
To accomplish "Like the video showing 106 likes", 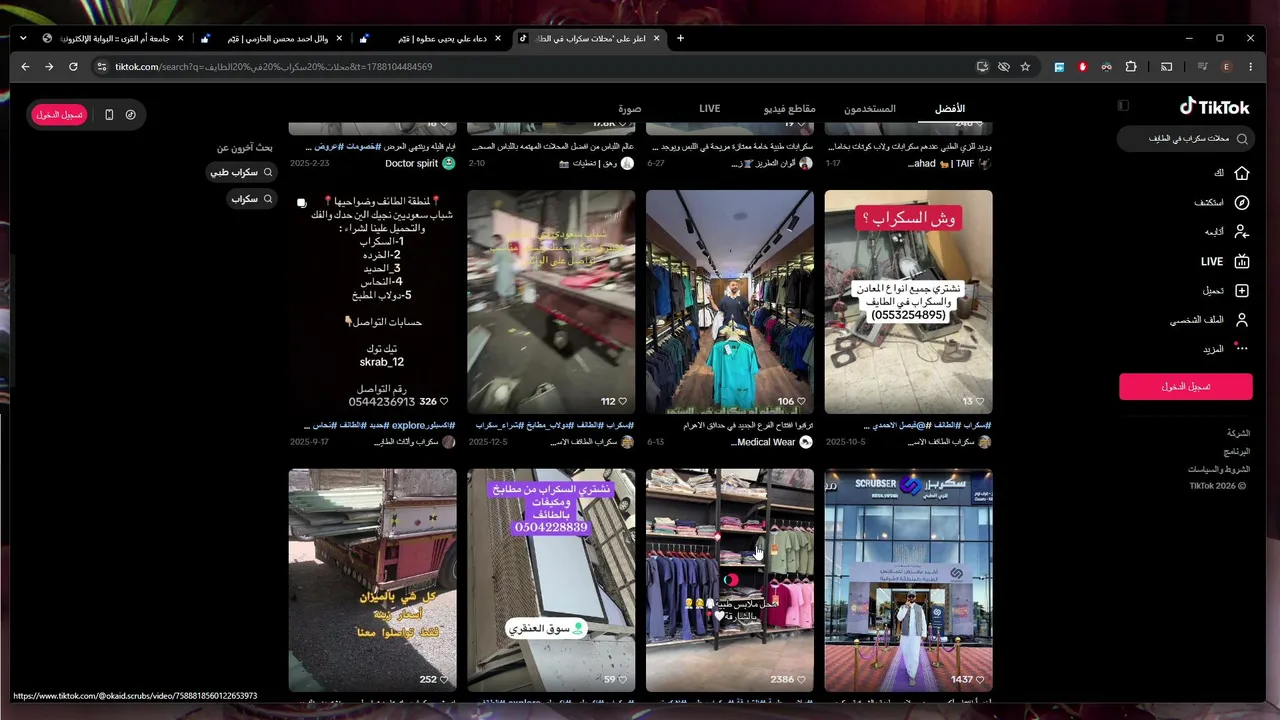I will (802, 401).
